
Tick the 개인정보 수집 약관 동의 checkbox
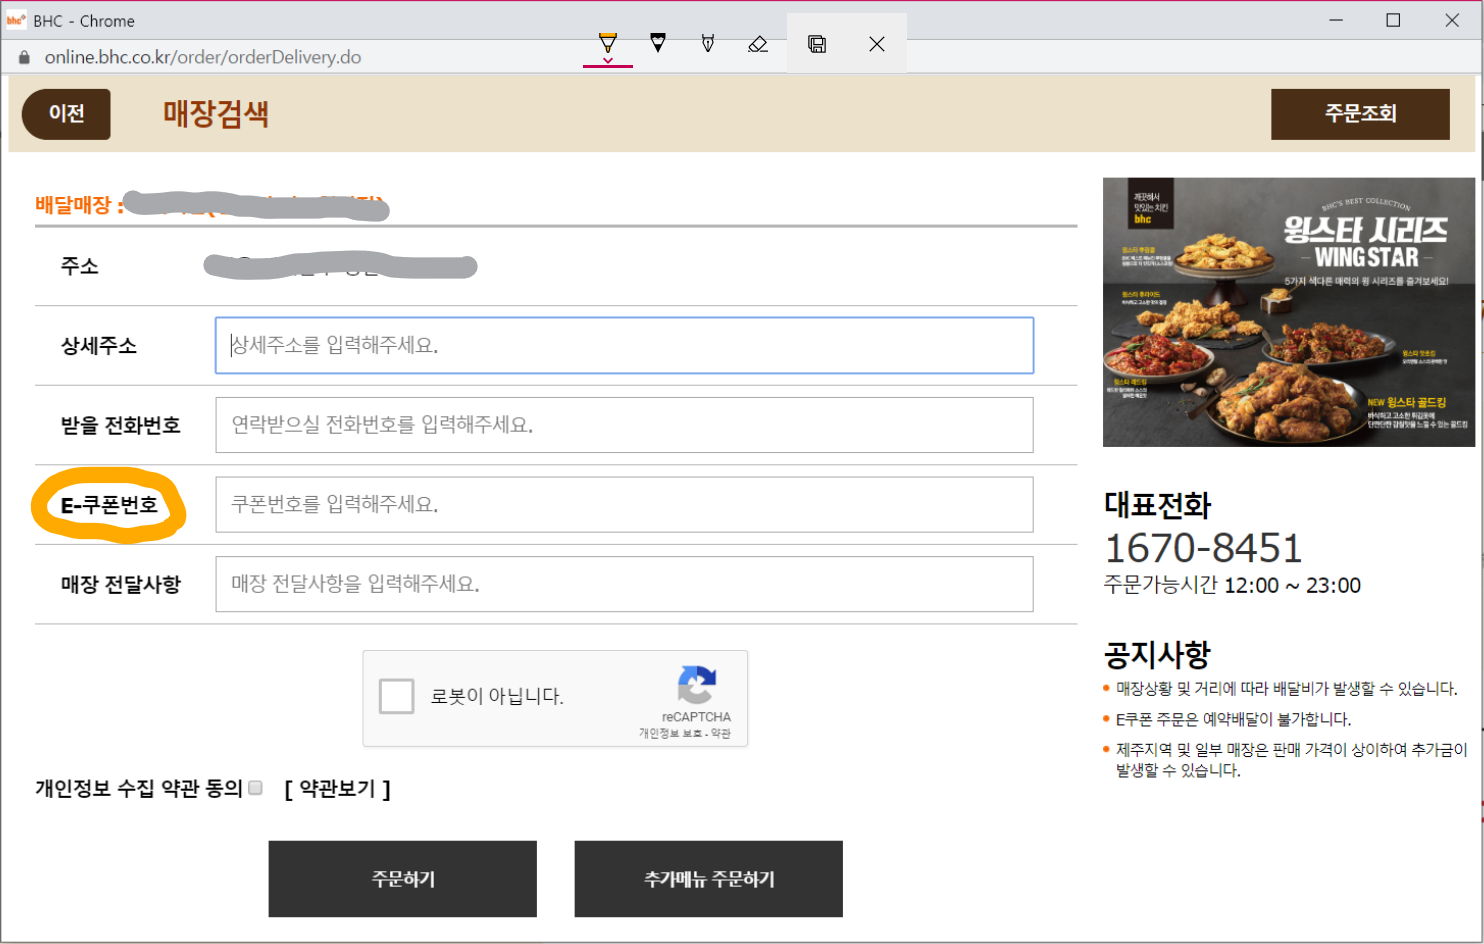(256, 788)
